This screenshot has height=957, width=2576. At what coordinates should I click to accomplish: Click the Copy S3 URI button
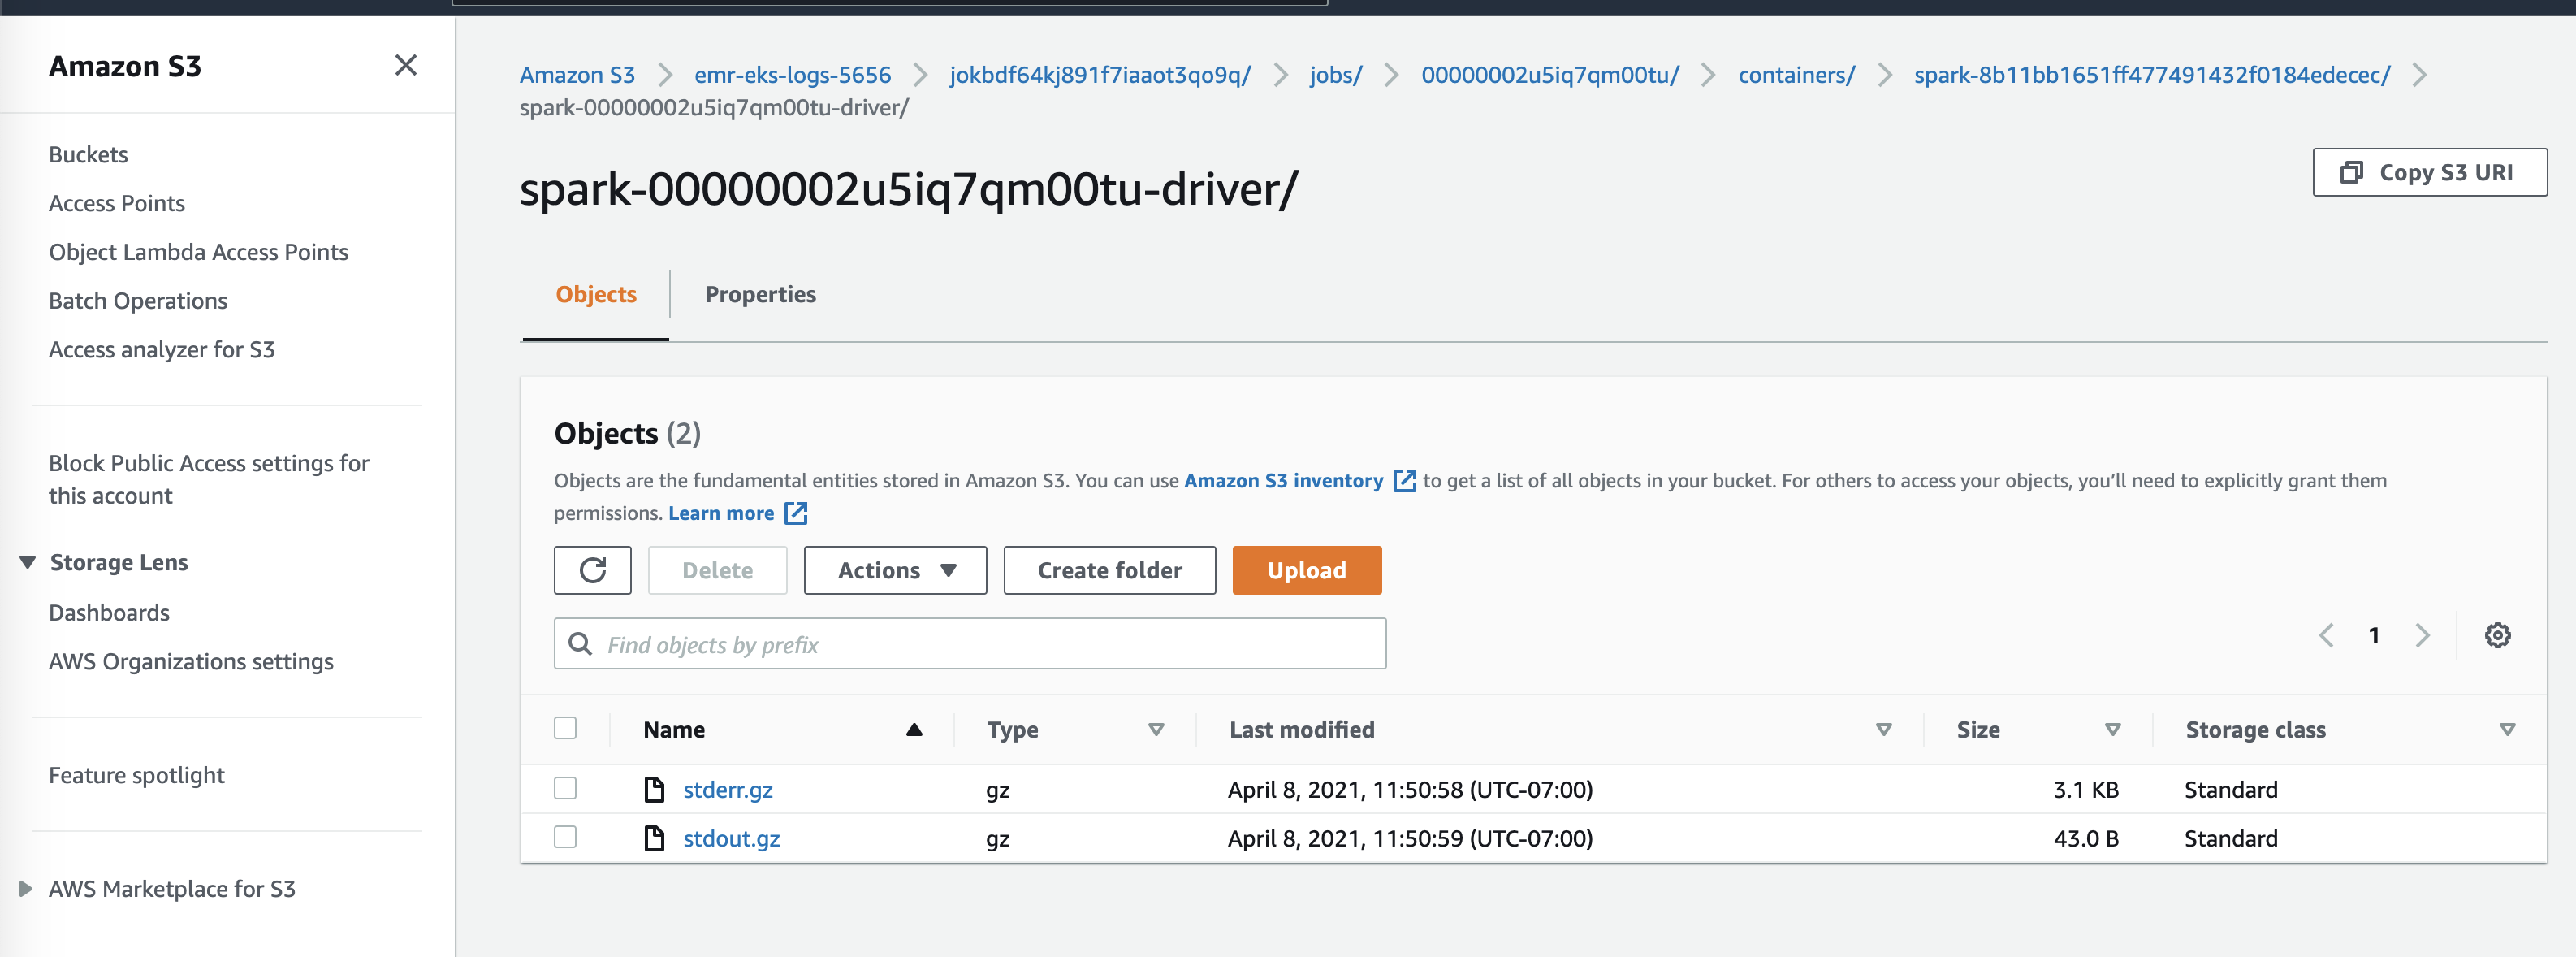[x=2429, y=173]
